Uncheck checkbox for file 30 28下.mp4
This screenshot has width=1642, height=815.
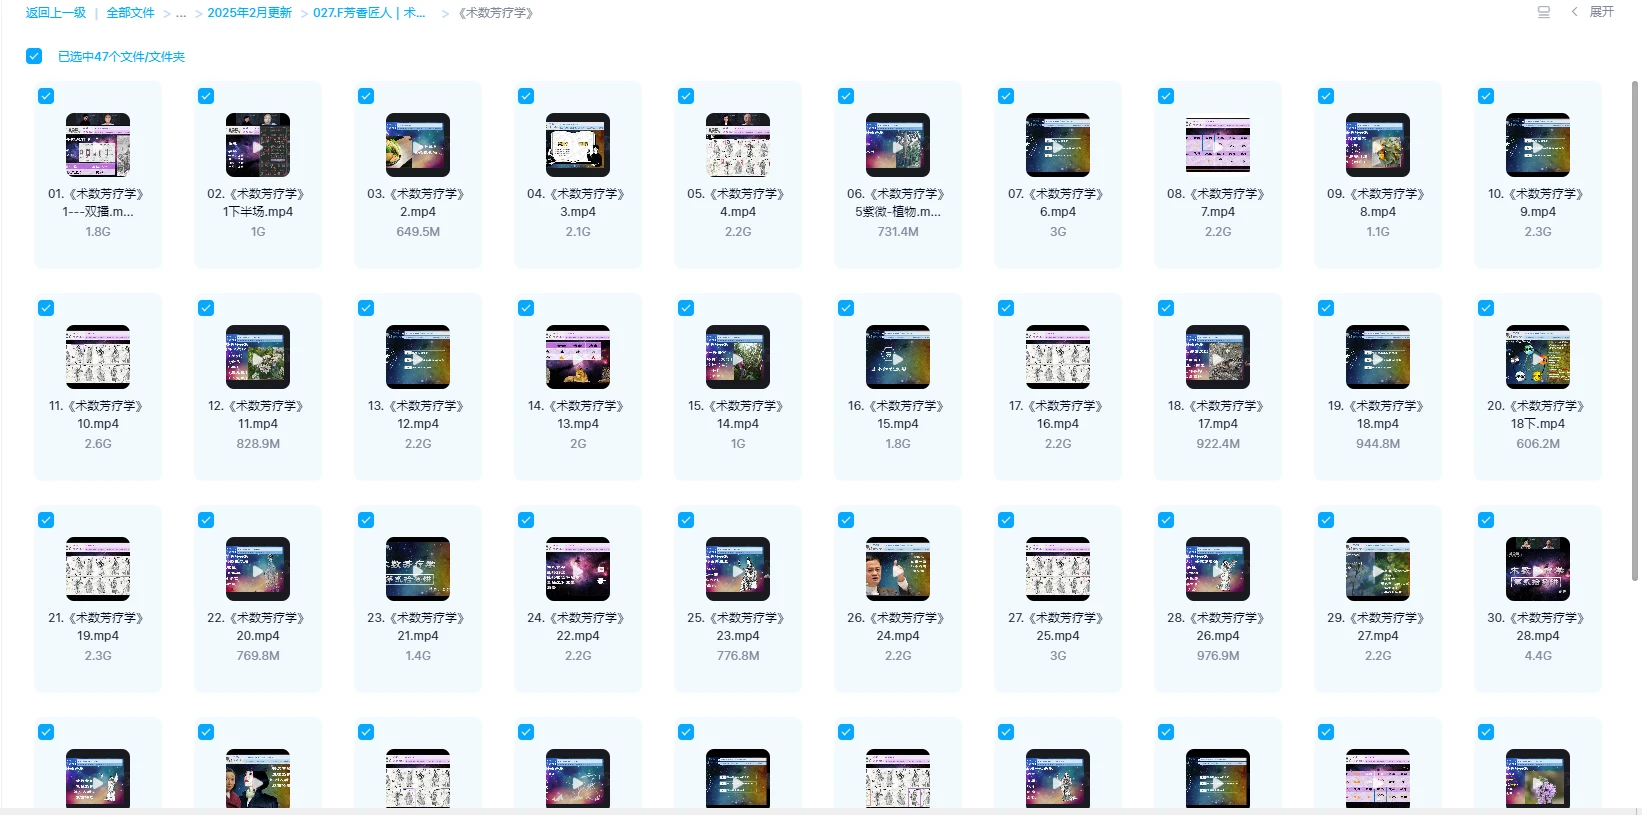[x=1486, y=520]
